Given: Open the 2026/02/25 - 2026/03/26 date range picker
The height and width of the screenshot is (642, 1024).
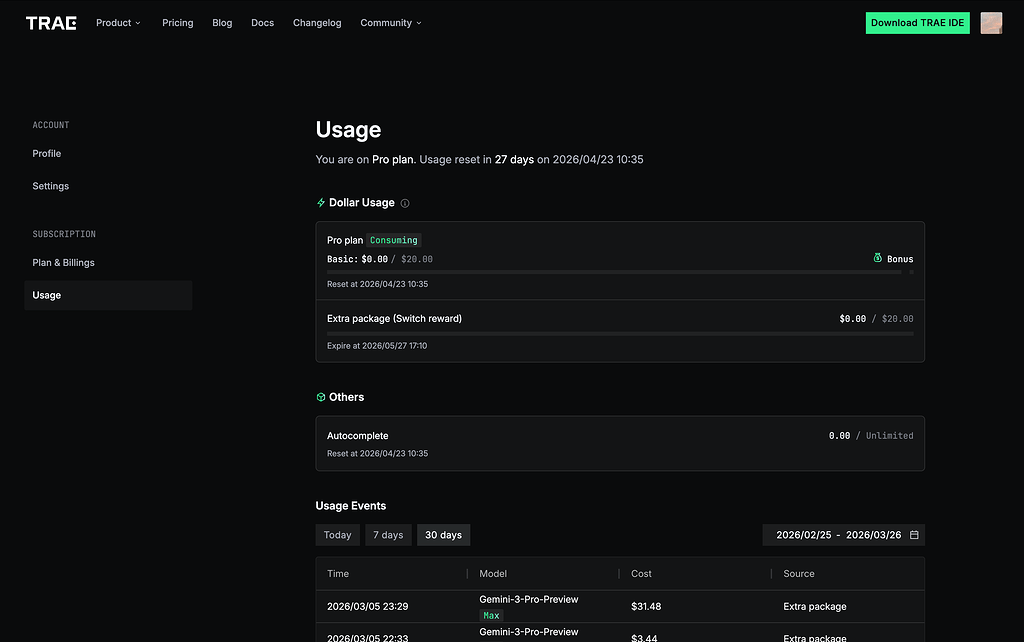Looking at the screenshot, I should (843, 535).
